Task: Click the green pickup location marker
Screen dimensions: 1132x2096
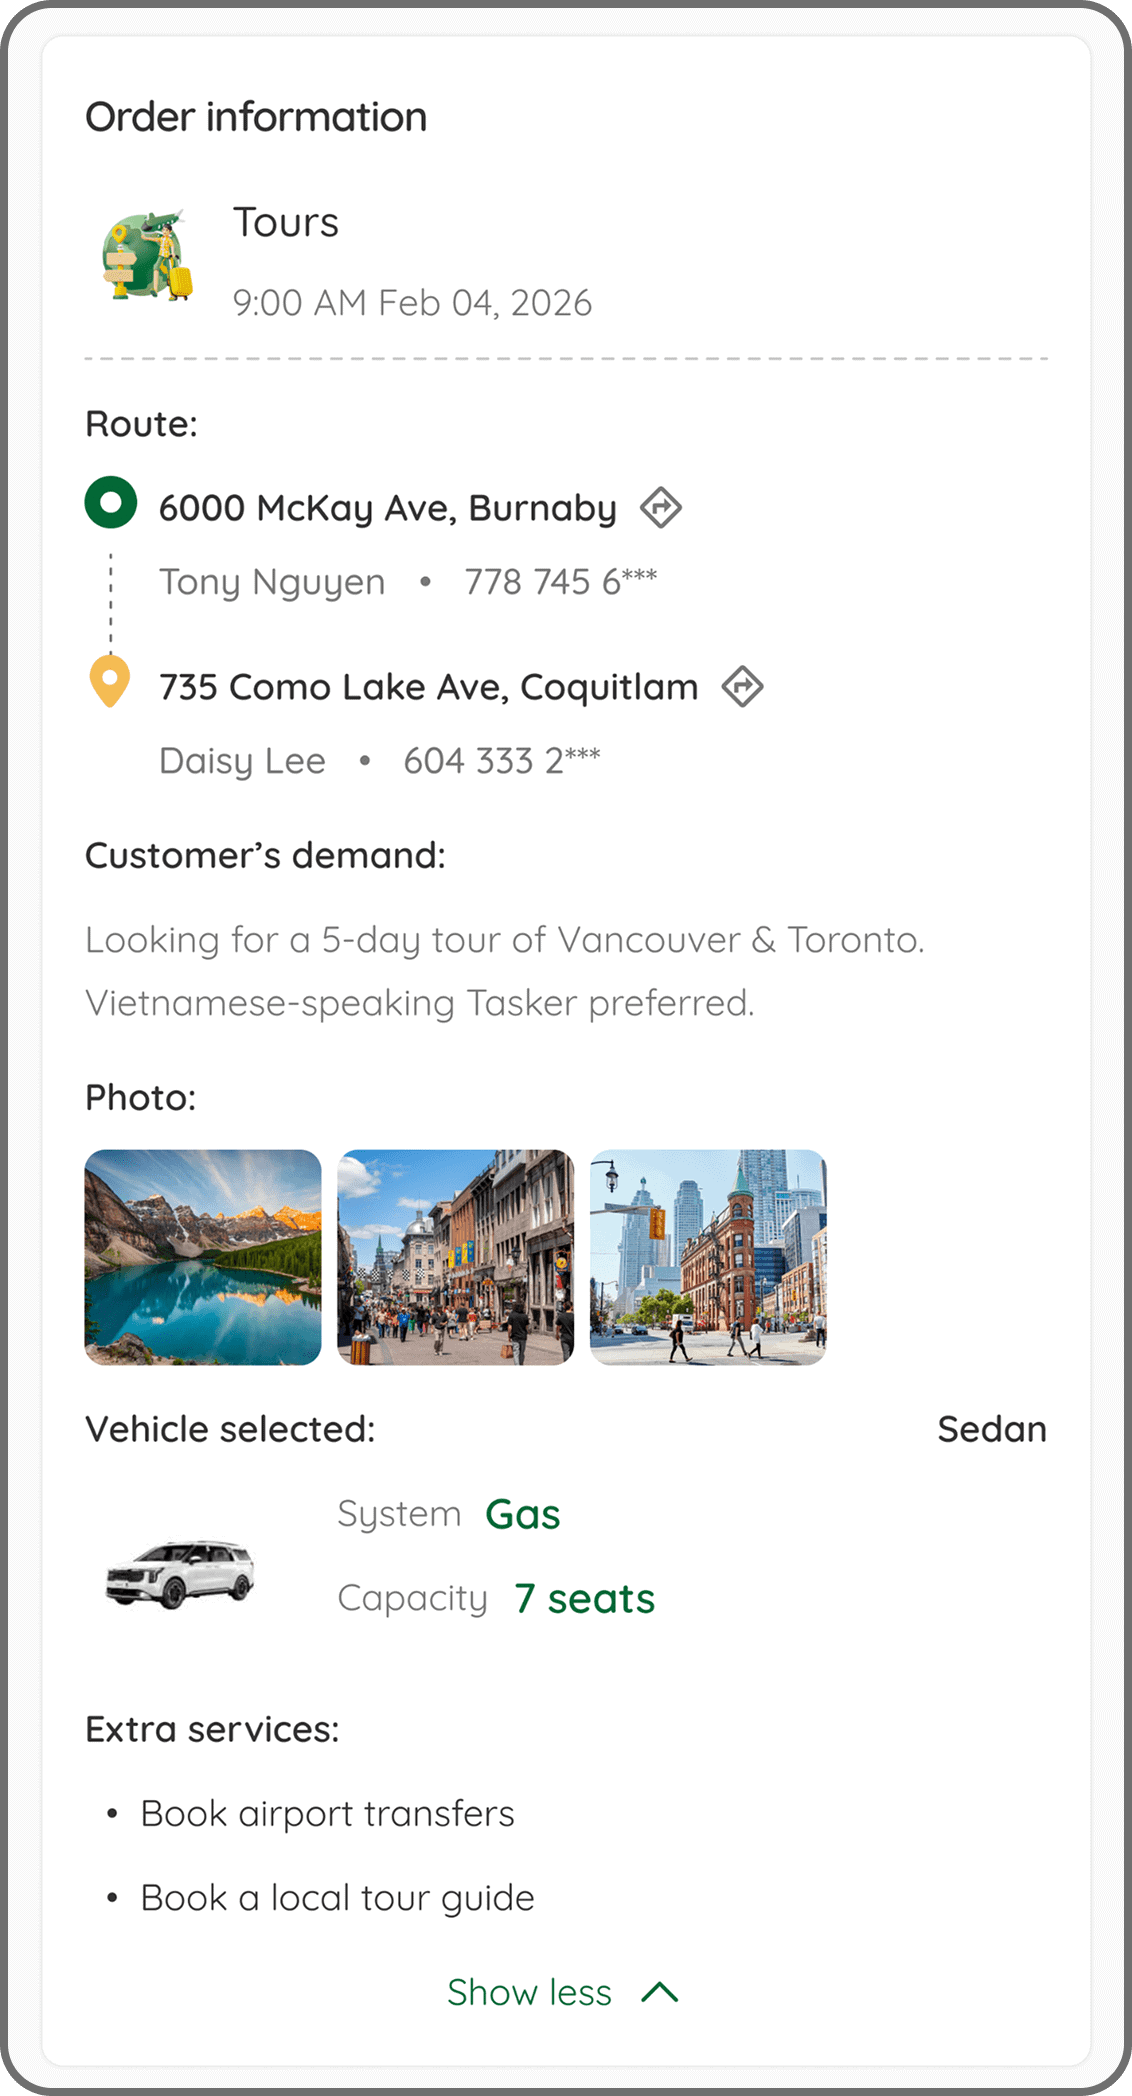Action: click(111, 502)
